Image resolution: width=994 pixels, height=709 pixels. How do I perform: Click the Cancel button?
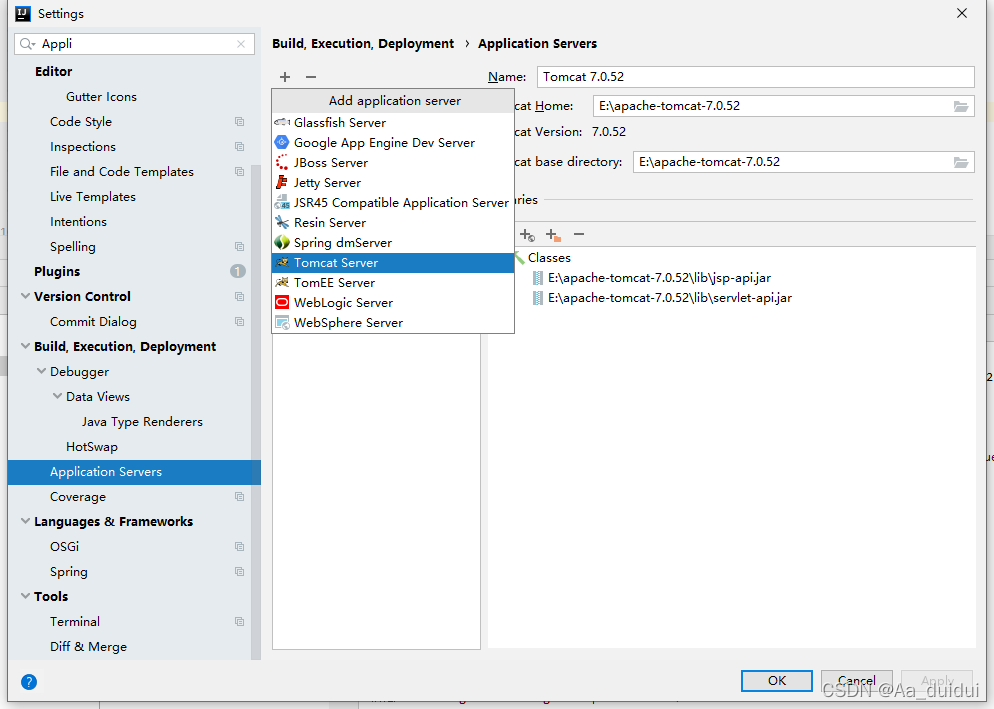[856, 680]
